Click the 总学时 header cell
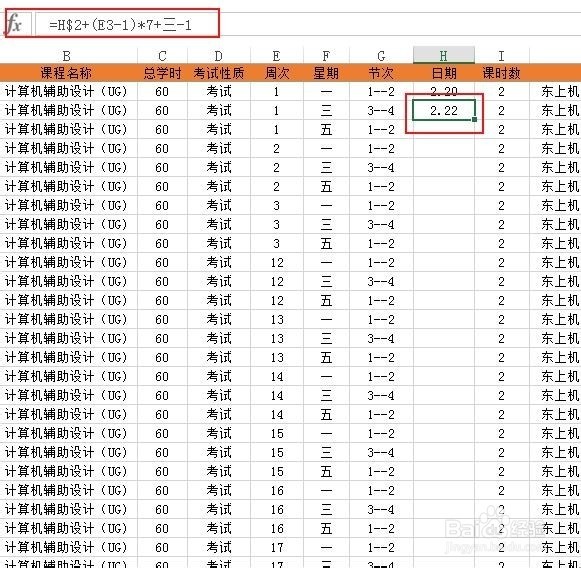The width and height of the screenshot is (581, 568). tap(162, 73)
